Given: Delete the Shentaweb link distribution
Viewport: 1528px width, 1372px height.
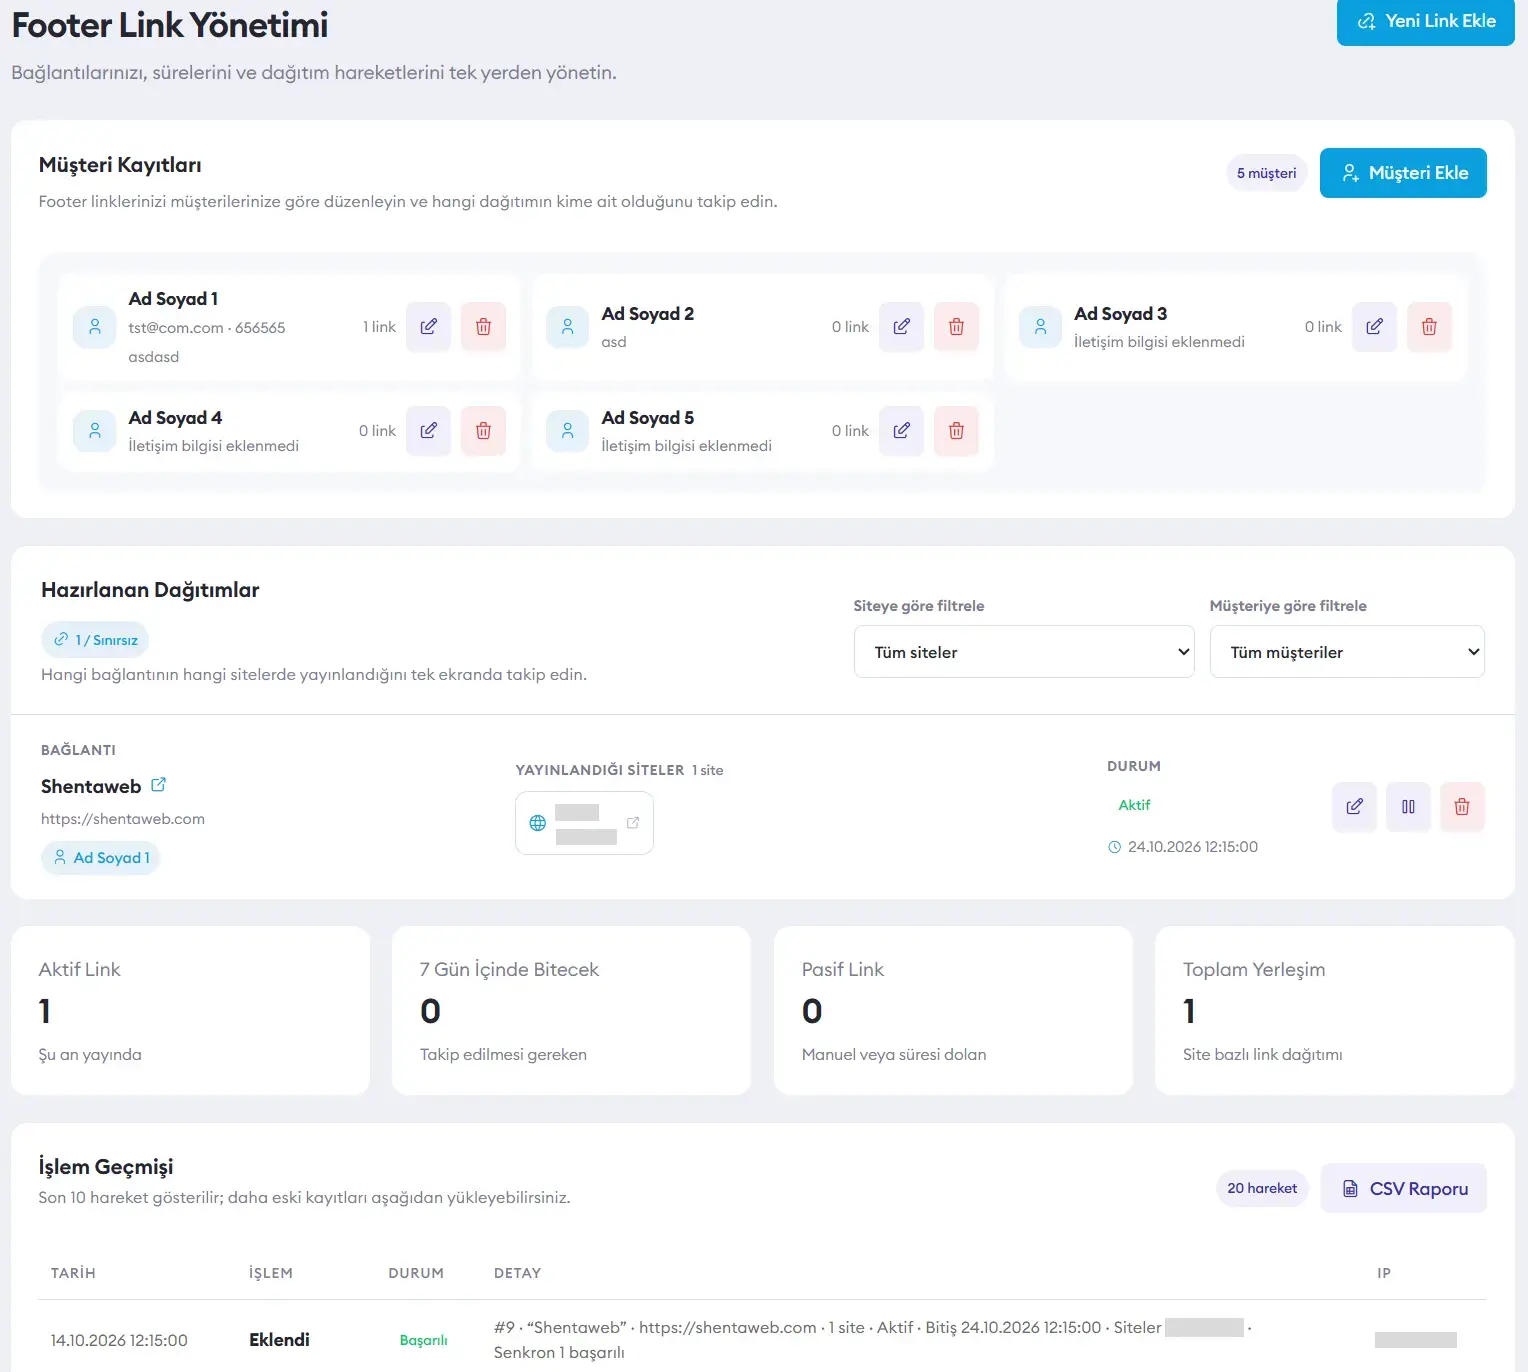Looking at the screenshot, I should 1462,807.
